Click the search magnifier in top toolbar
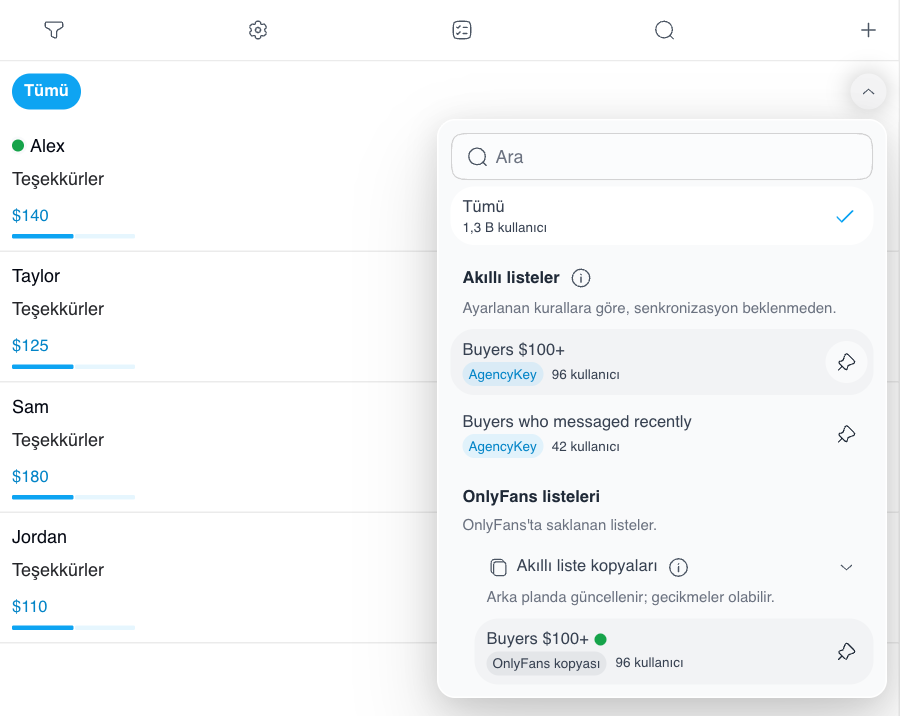This screenshot has width=900, height=716. pos(664,30)
